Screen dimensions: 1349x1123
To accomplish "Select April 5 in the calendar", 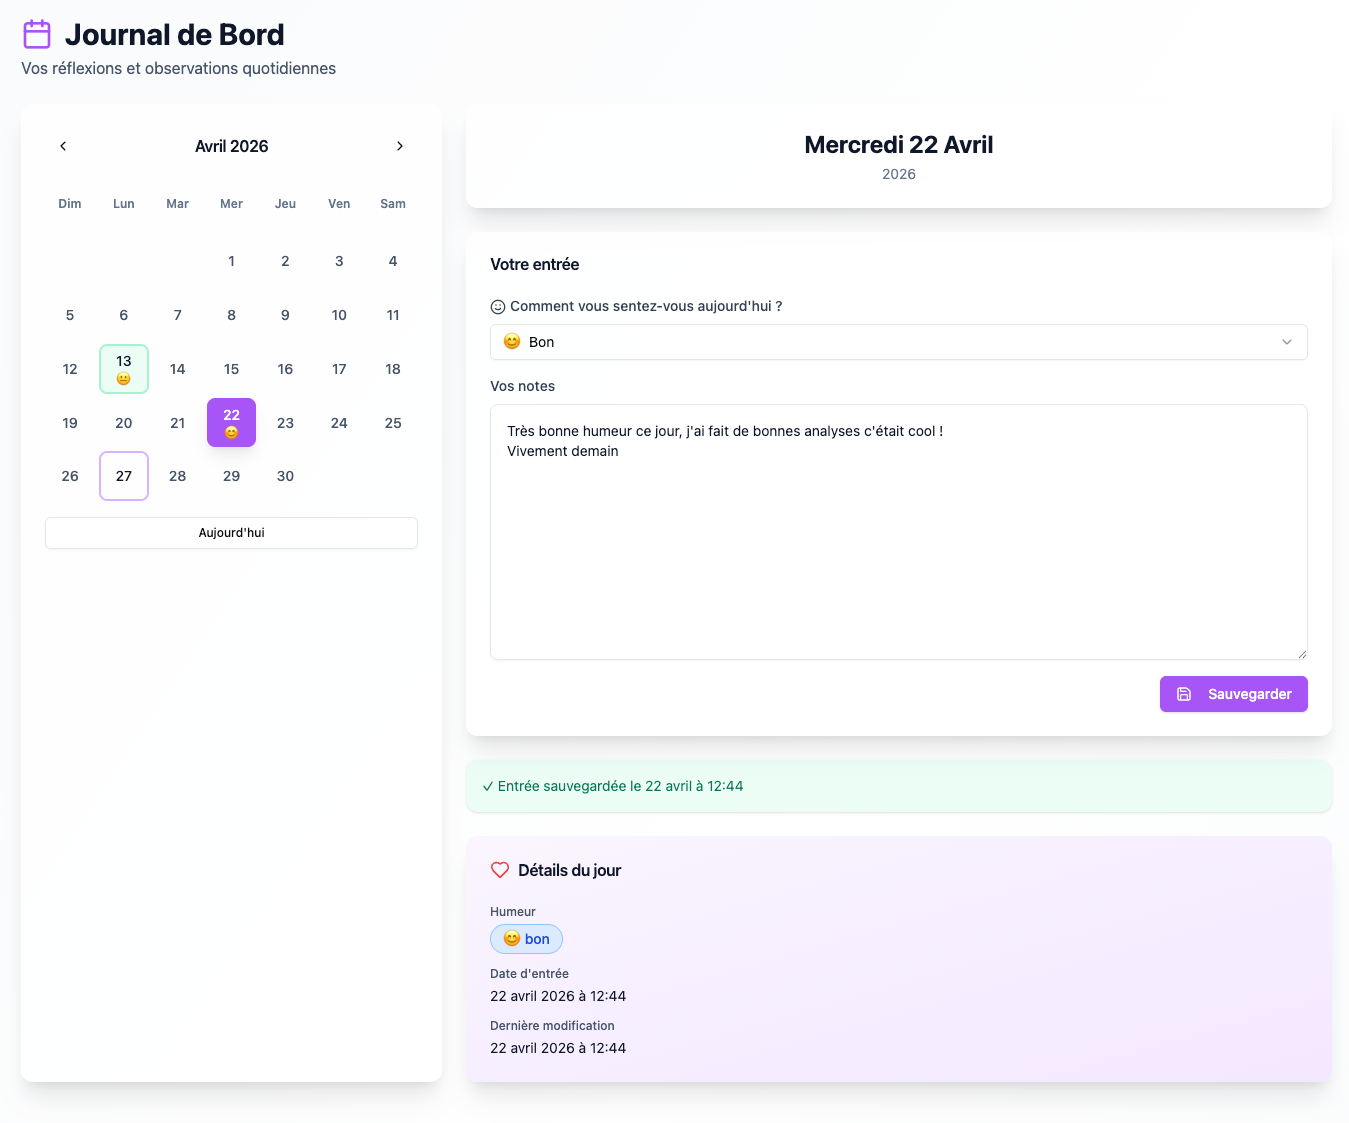I will (x=70, y=315).
